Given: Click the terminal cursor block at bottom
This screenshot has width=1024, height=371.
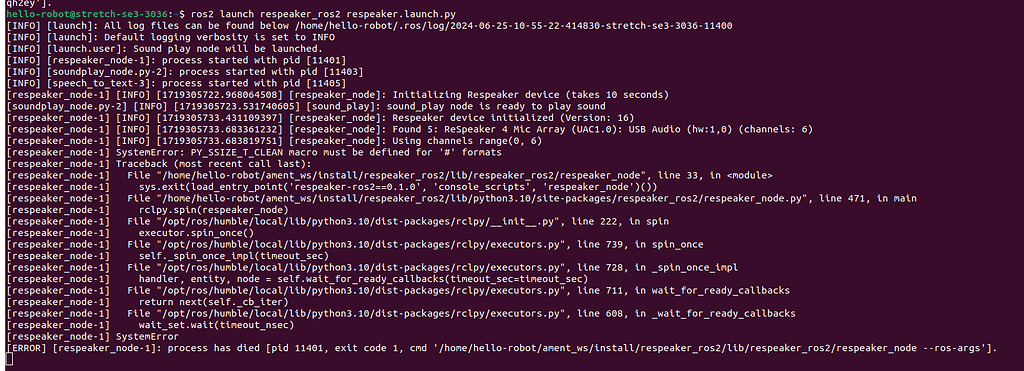Looking at the screenshot, I should 8,360.
